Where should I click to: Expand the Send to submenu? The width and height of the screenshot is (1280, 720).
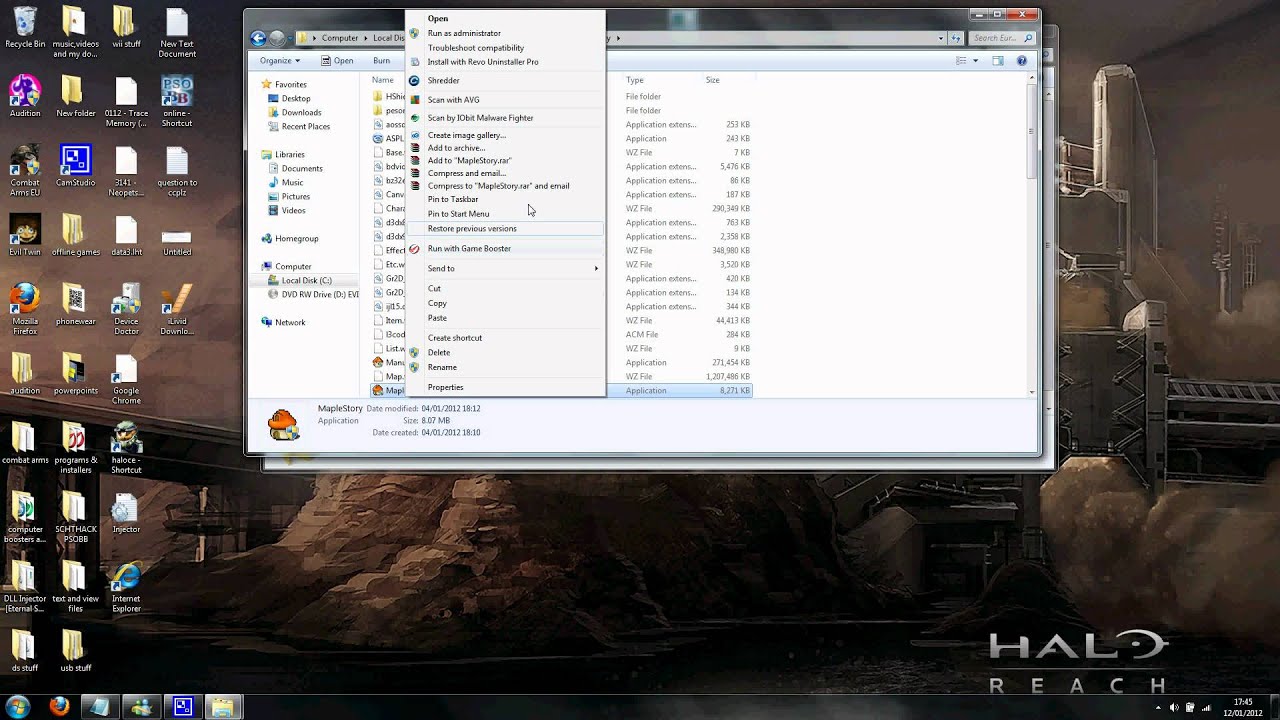coord(505,268)
